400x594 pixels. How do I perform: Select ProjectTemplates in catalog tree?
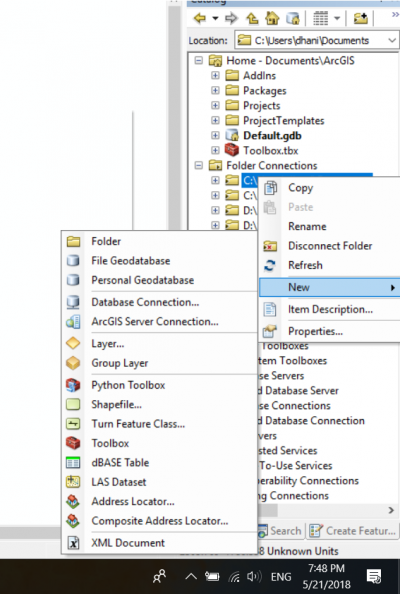(283, 121)
